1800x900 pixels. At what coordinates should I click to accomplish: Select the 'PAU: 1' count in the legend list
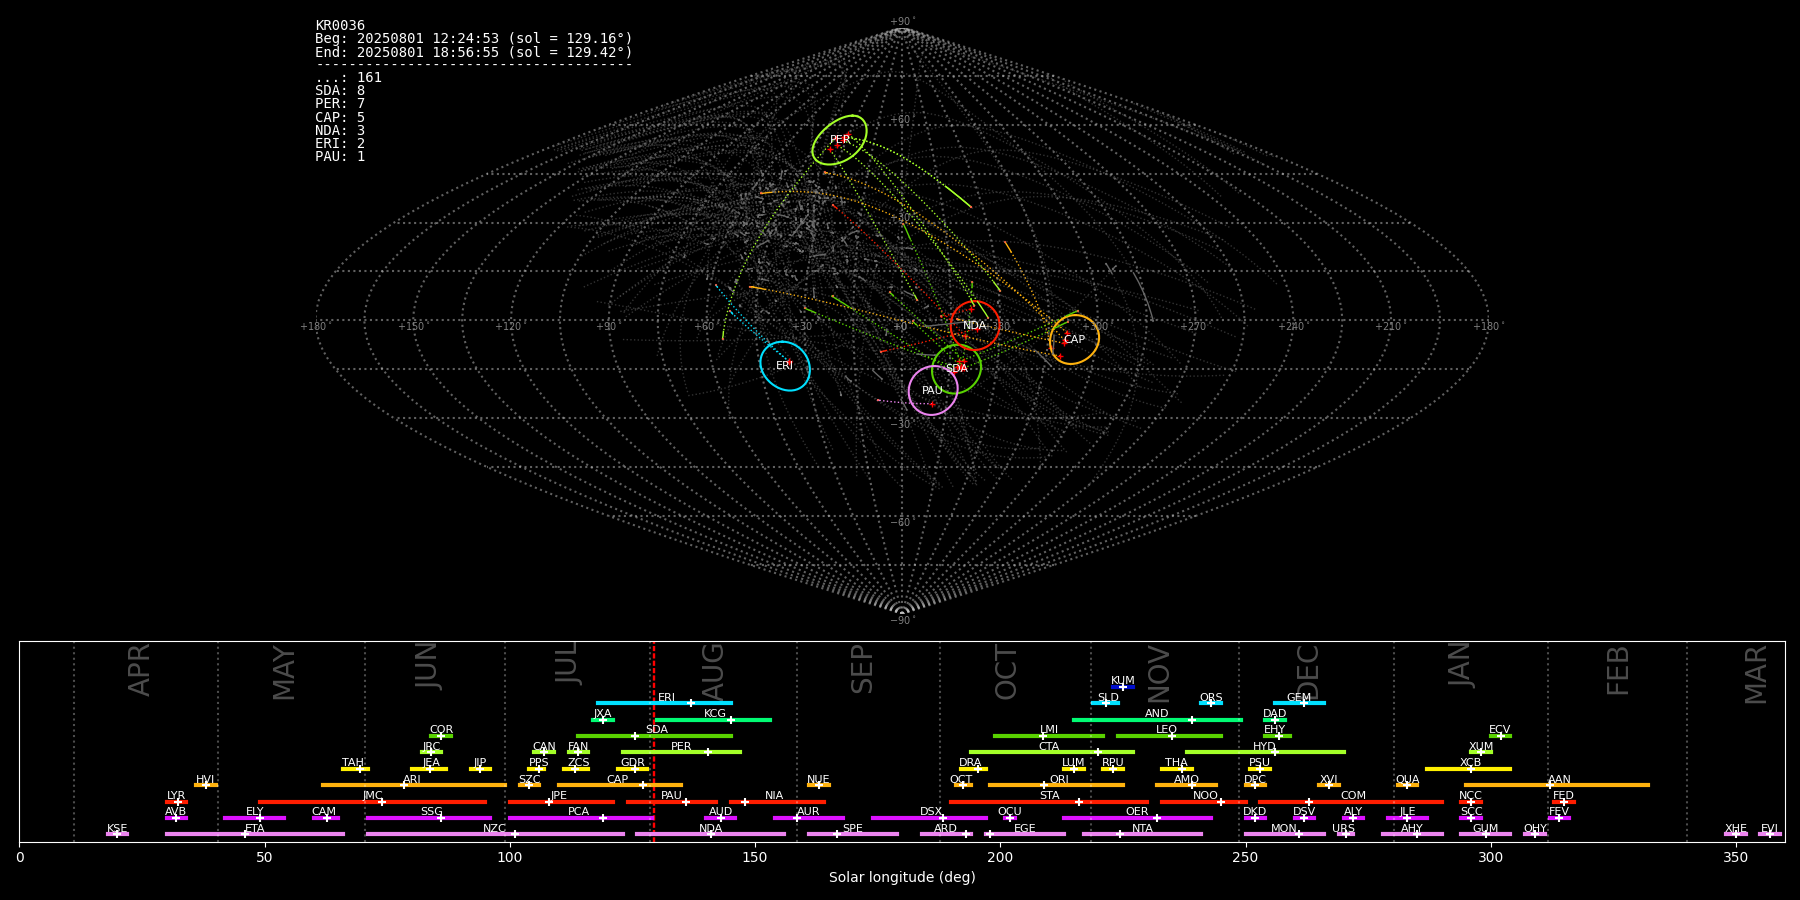(x=340, y=157)
